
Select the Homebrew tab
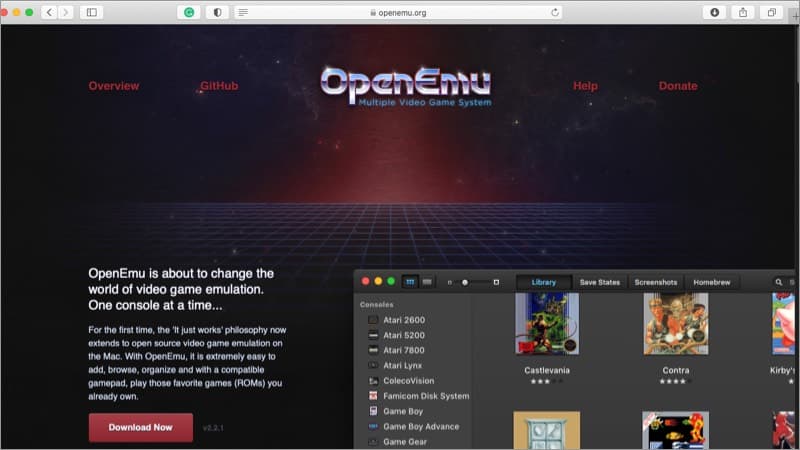coord(712,282)
